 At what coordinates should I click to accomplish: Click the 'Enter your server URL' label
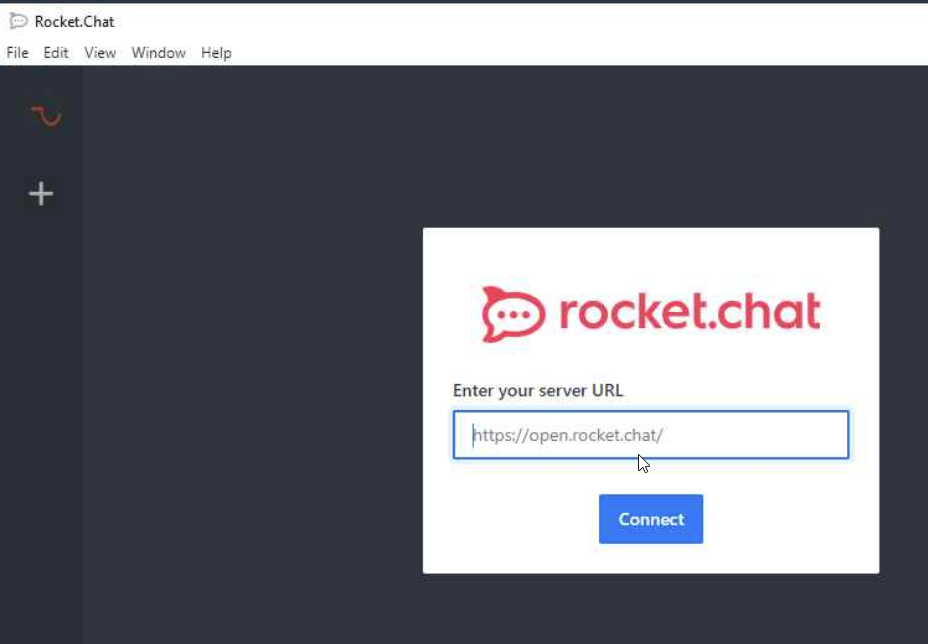[x=538, y=391]
